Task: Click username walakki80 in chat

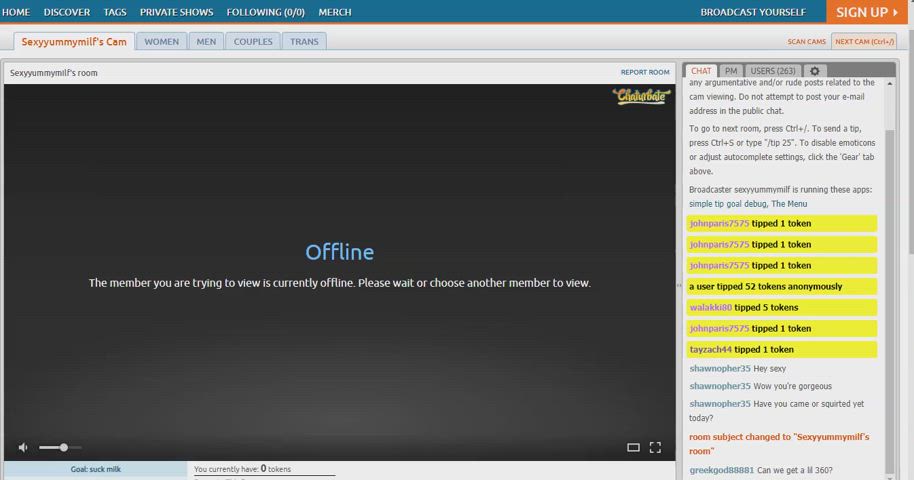Action: click(711, 307)
